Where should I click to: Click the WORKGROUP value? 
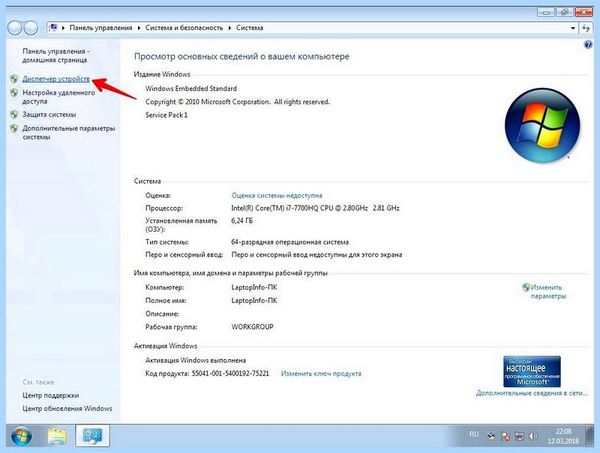click(253, 327)
